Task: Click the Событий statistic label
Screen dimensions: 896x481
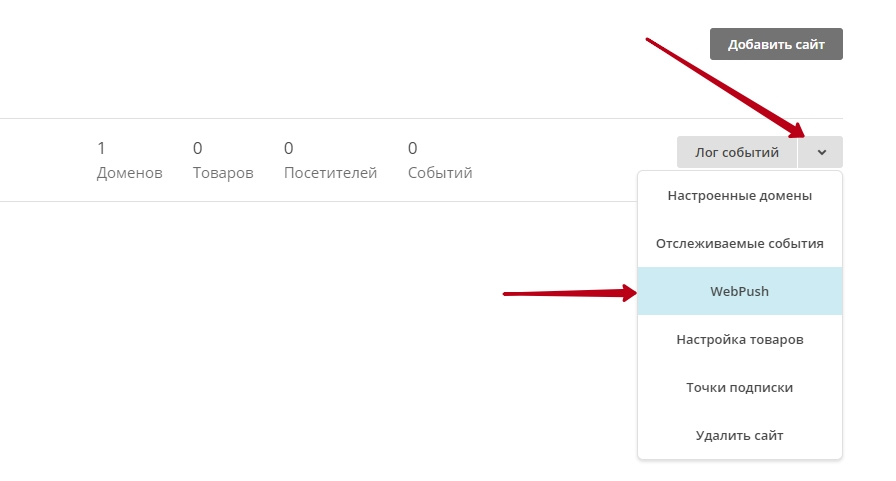Action: (x=440, y=173)
